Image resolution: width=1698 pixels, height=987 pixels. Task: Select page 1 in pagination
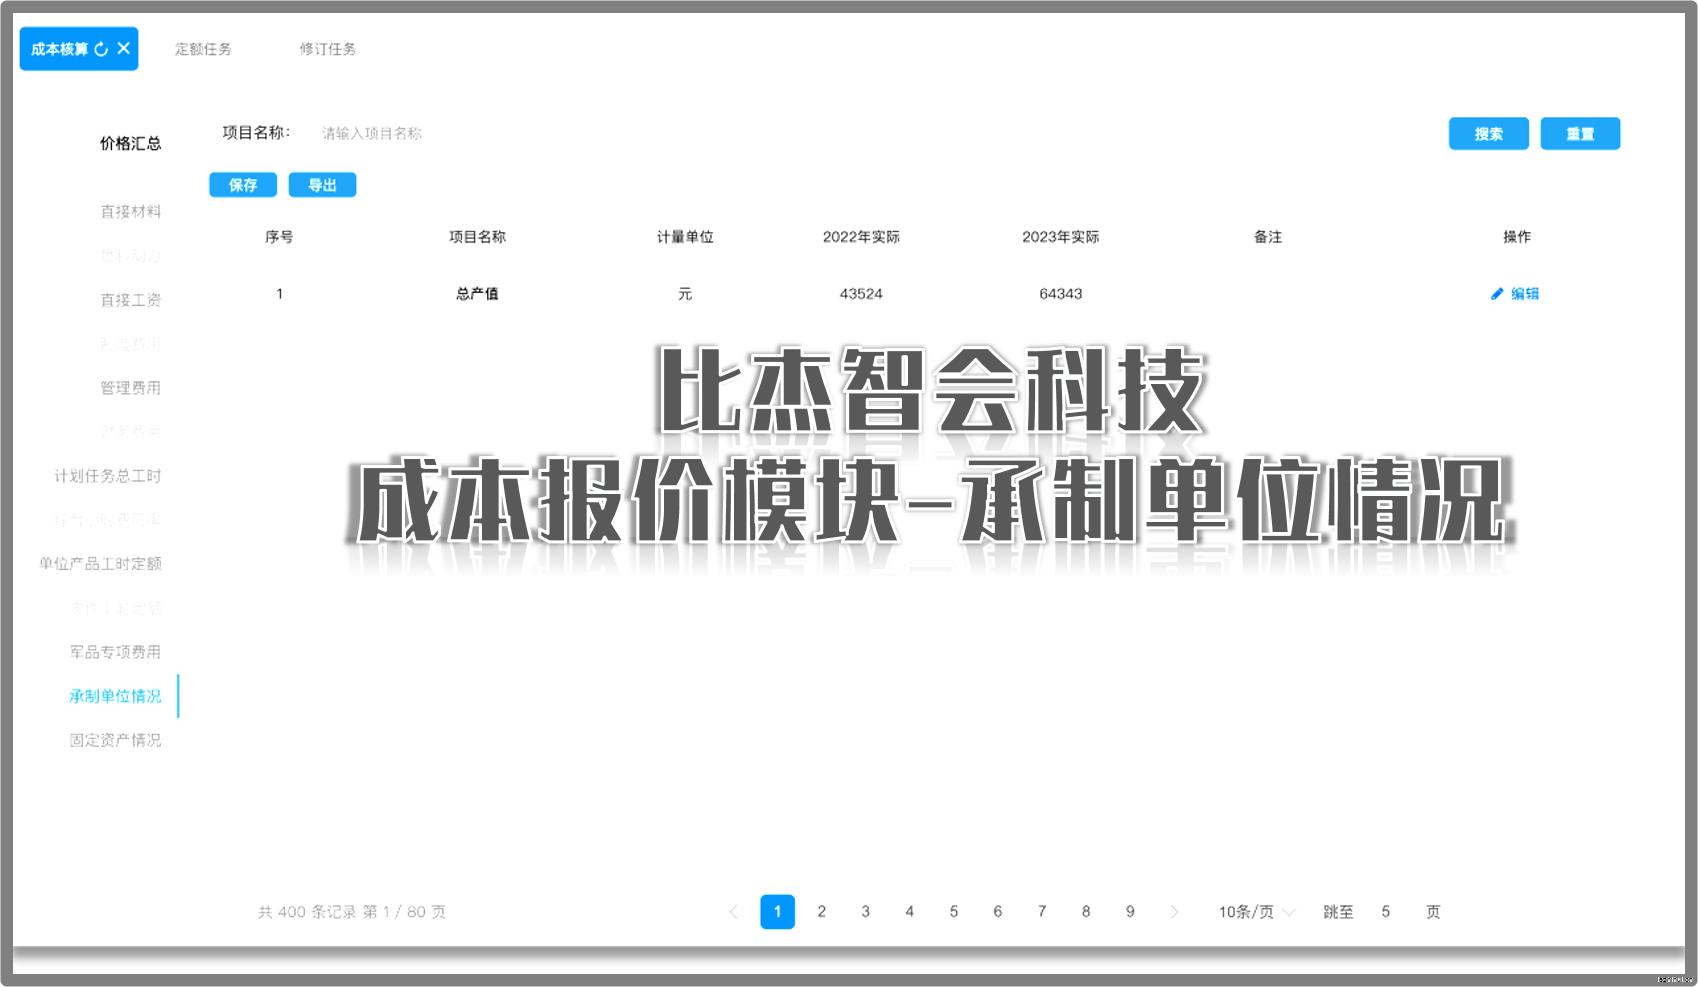click(x=777, y=912)
